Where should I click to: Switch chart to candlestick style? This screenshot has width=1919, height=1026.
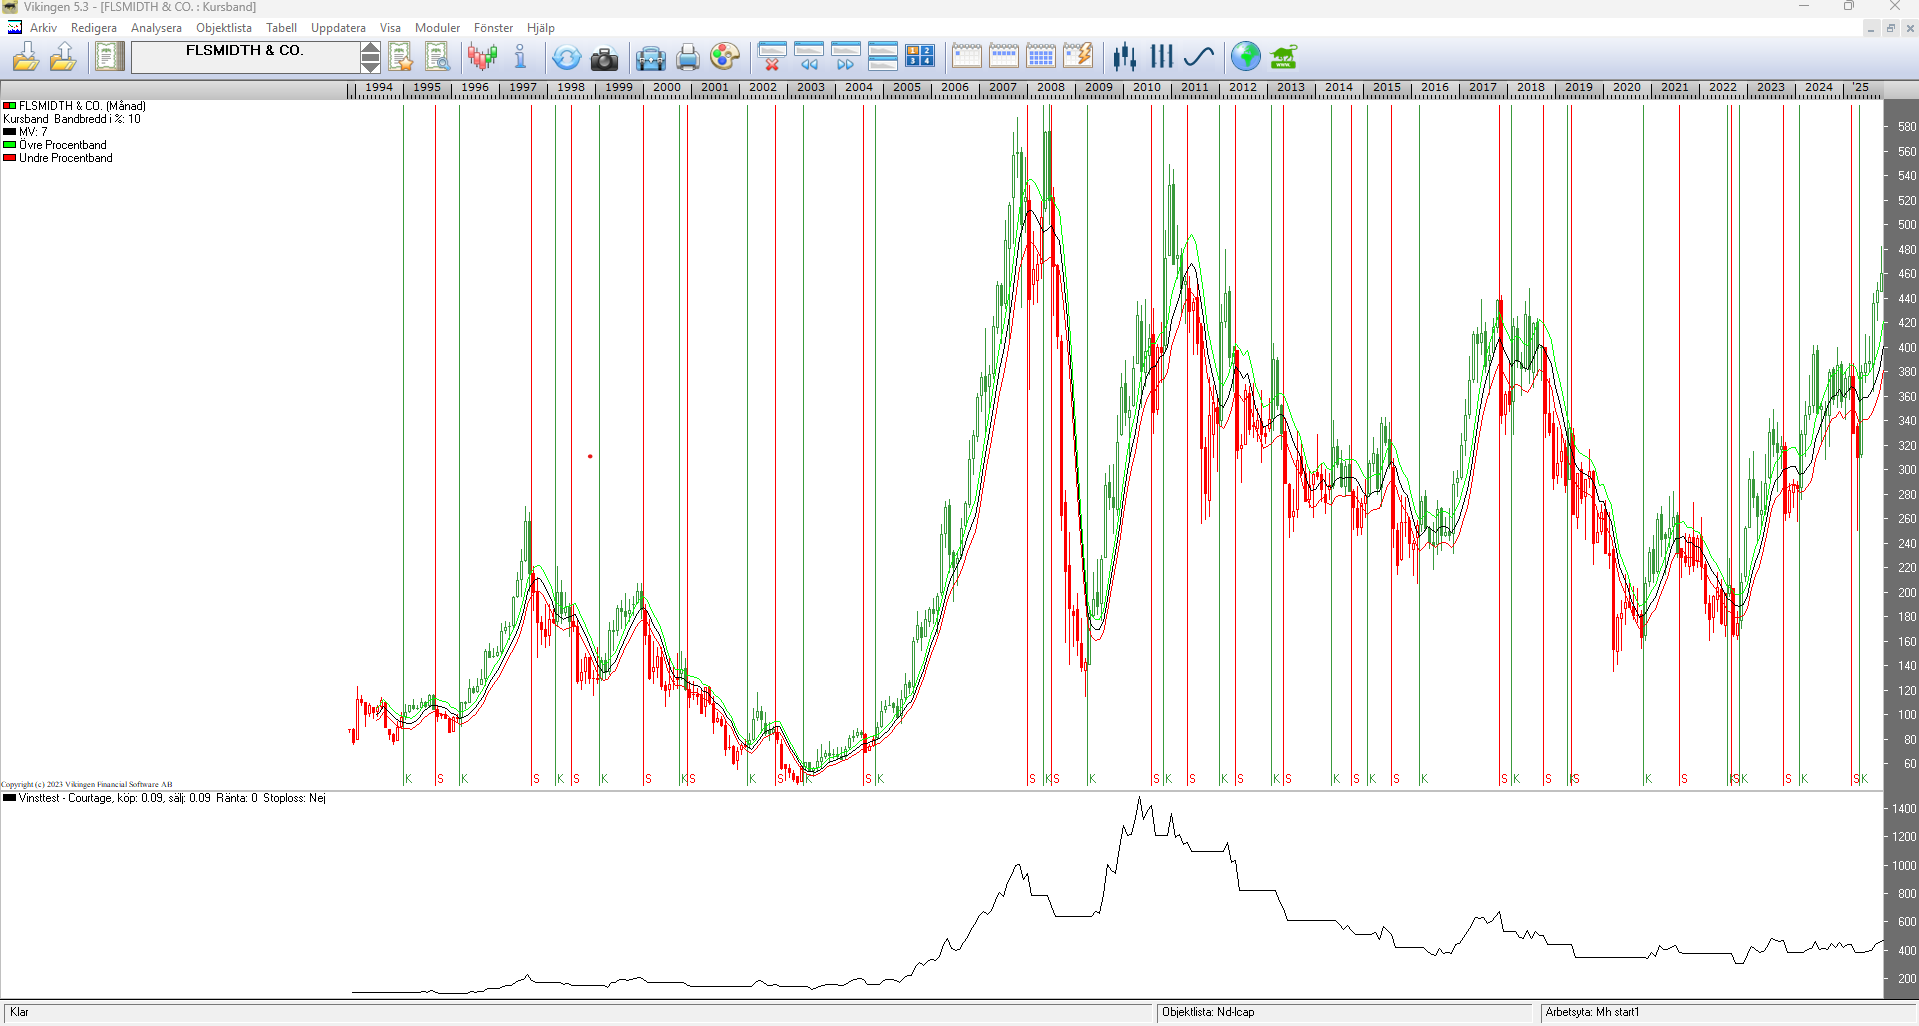pyautogui.click(x=1125, y=57)
